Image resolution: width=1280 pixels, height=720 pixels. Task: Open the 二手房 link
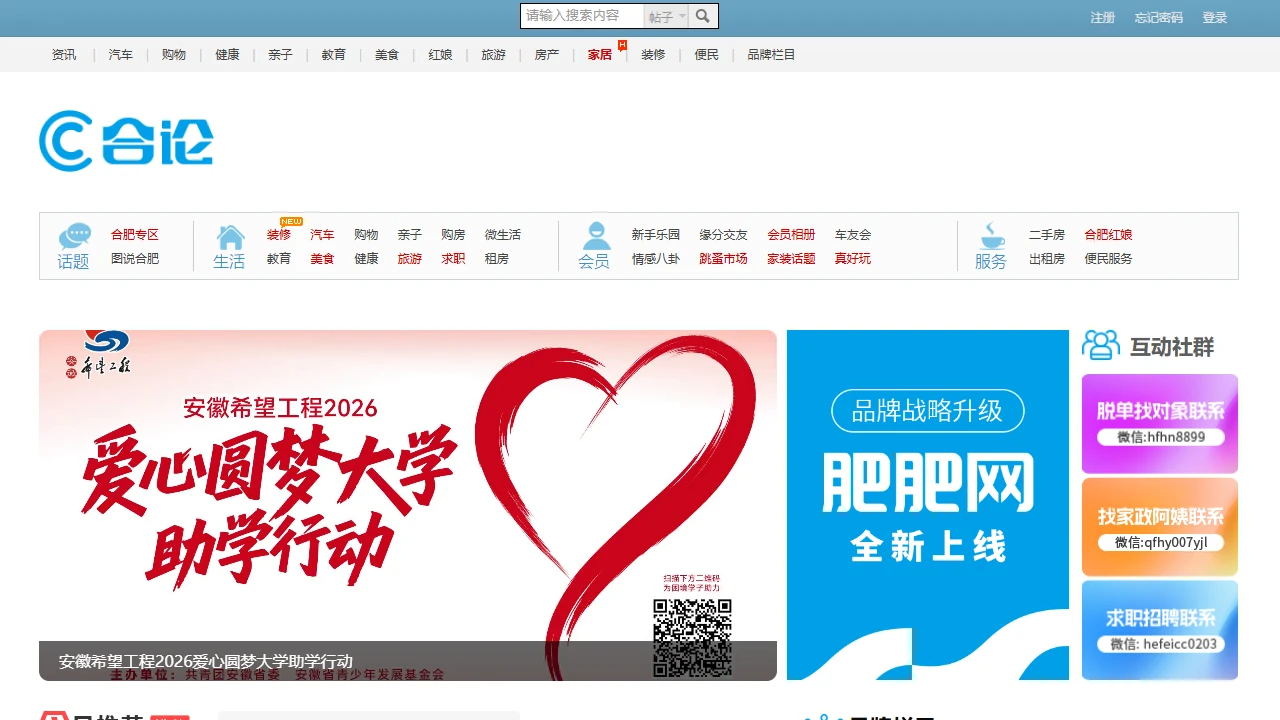[x=1047, y=235]
